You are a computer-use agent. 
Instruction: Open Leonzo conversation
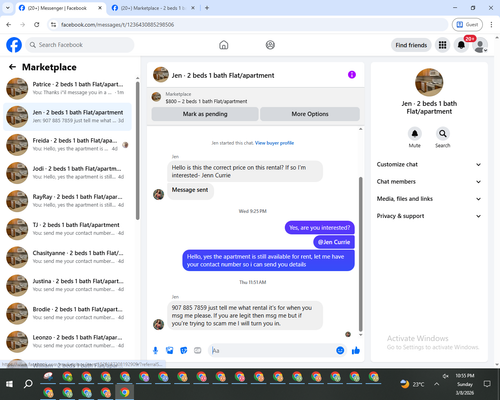pos(67,342)
